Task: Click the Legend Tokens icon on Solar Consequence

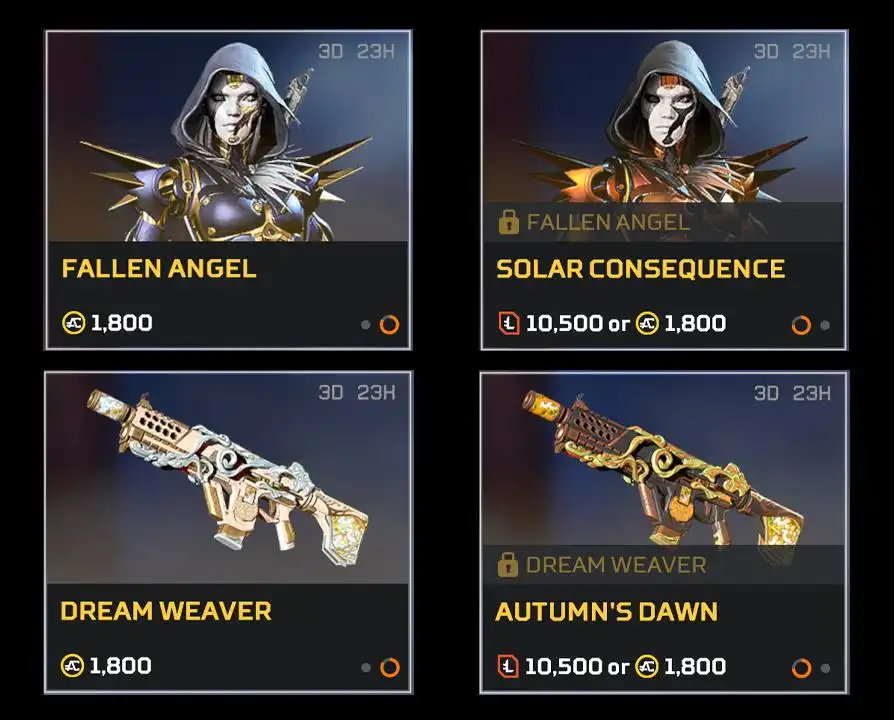Action: pyautogui.click(x=509, y=323)
